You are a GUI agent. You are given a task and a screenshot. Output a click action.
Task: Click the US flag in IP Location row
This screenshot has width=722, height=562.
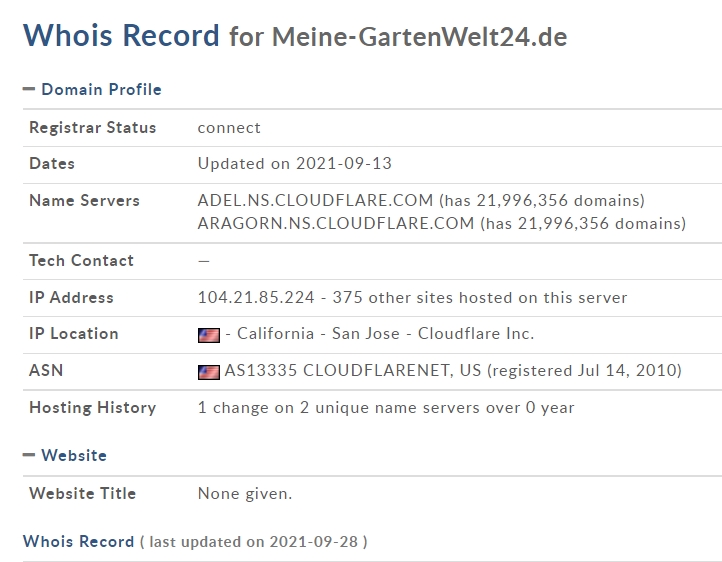[209, 335]
